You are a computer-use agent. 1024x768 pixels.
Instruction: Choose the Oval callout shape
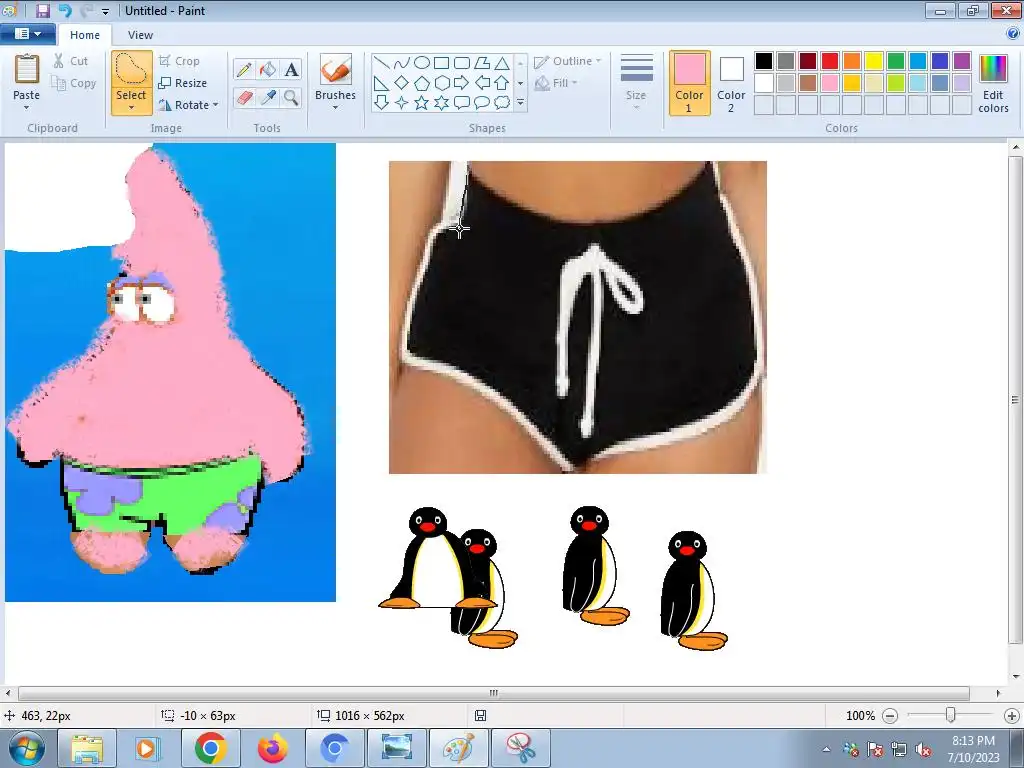pos(482,103)
